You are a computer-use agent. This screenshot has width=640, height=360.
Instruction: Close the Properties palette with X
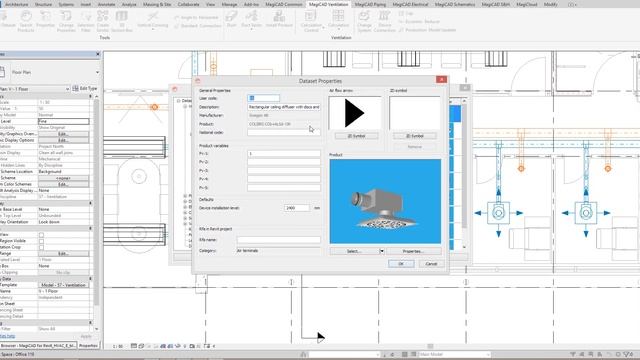click(98, 54)
